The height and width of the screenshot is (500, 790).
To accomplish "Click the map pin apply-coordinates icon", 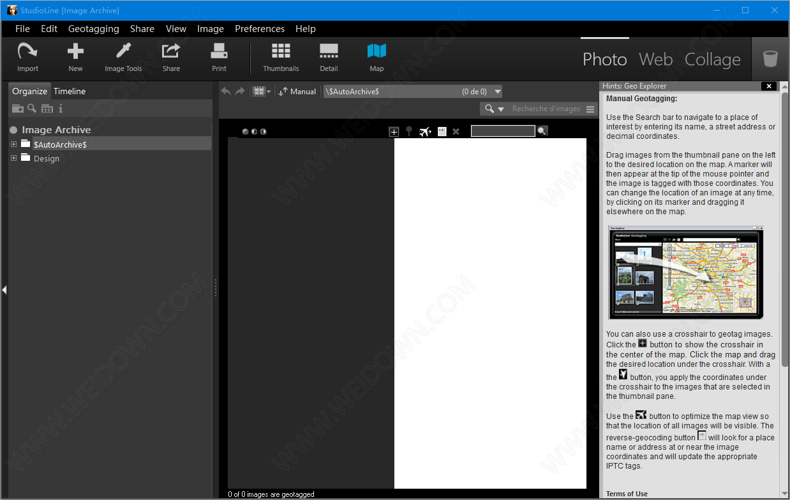I will (409, 132).
